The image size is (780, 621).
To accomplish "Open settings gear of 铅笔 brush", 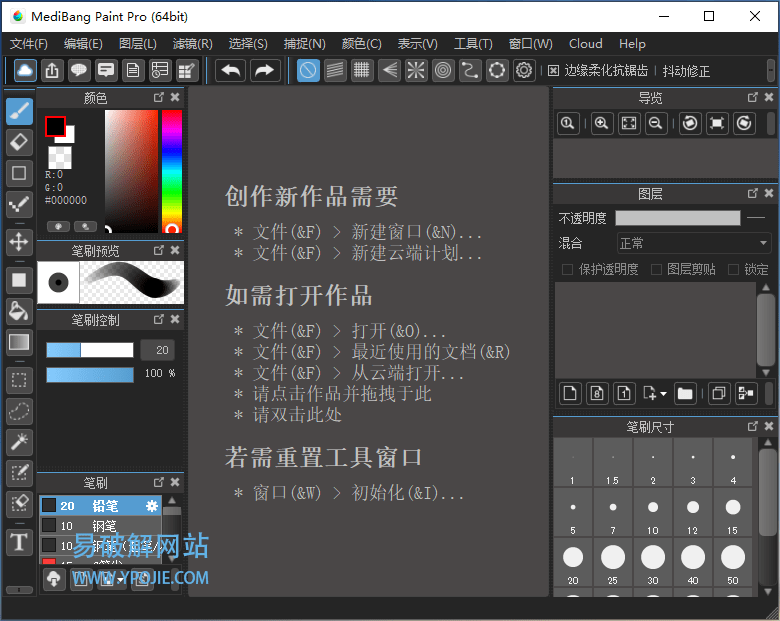I will [152, 506].
